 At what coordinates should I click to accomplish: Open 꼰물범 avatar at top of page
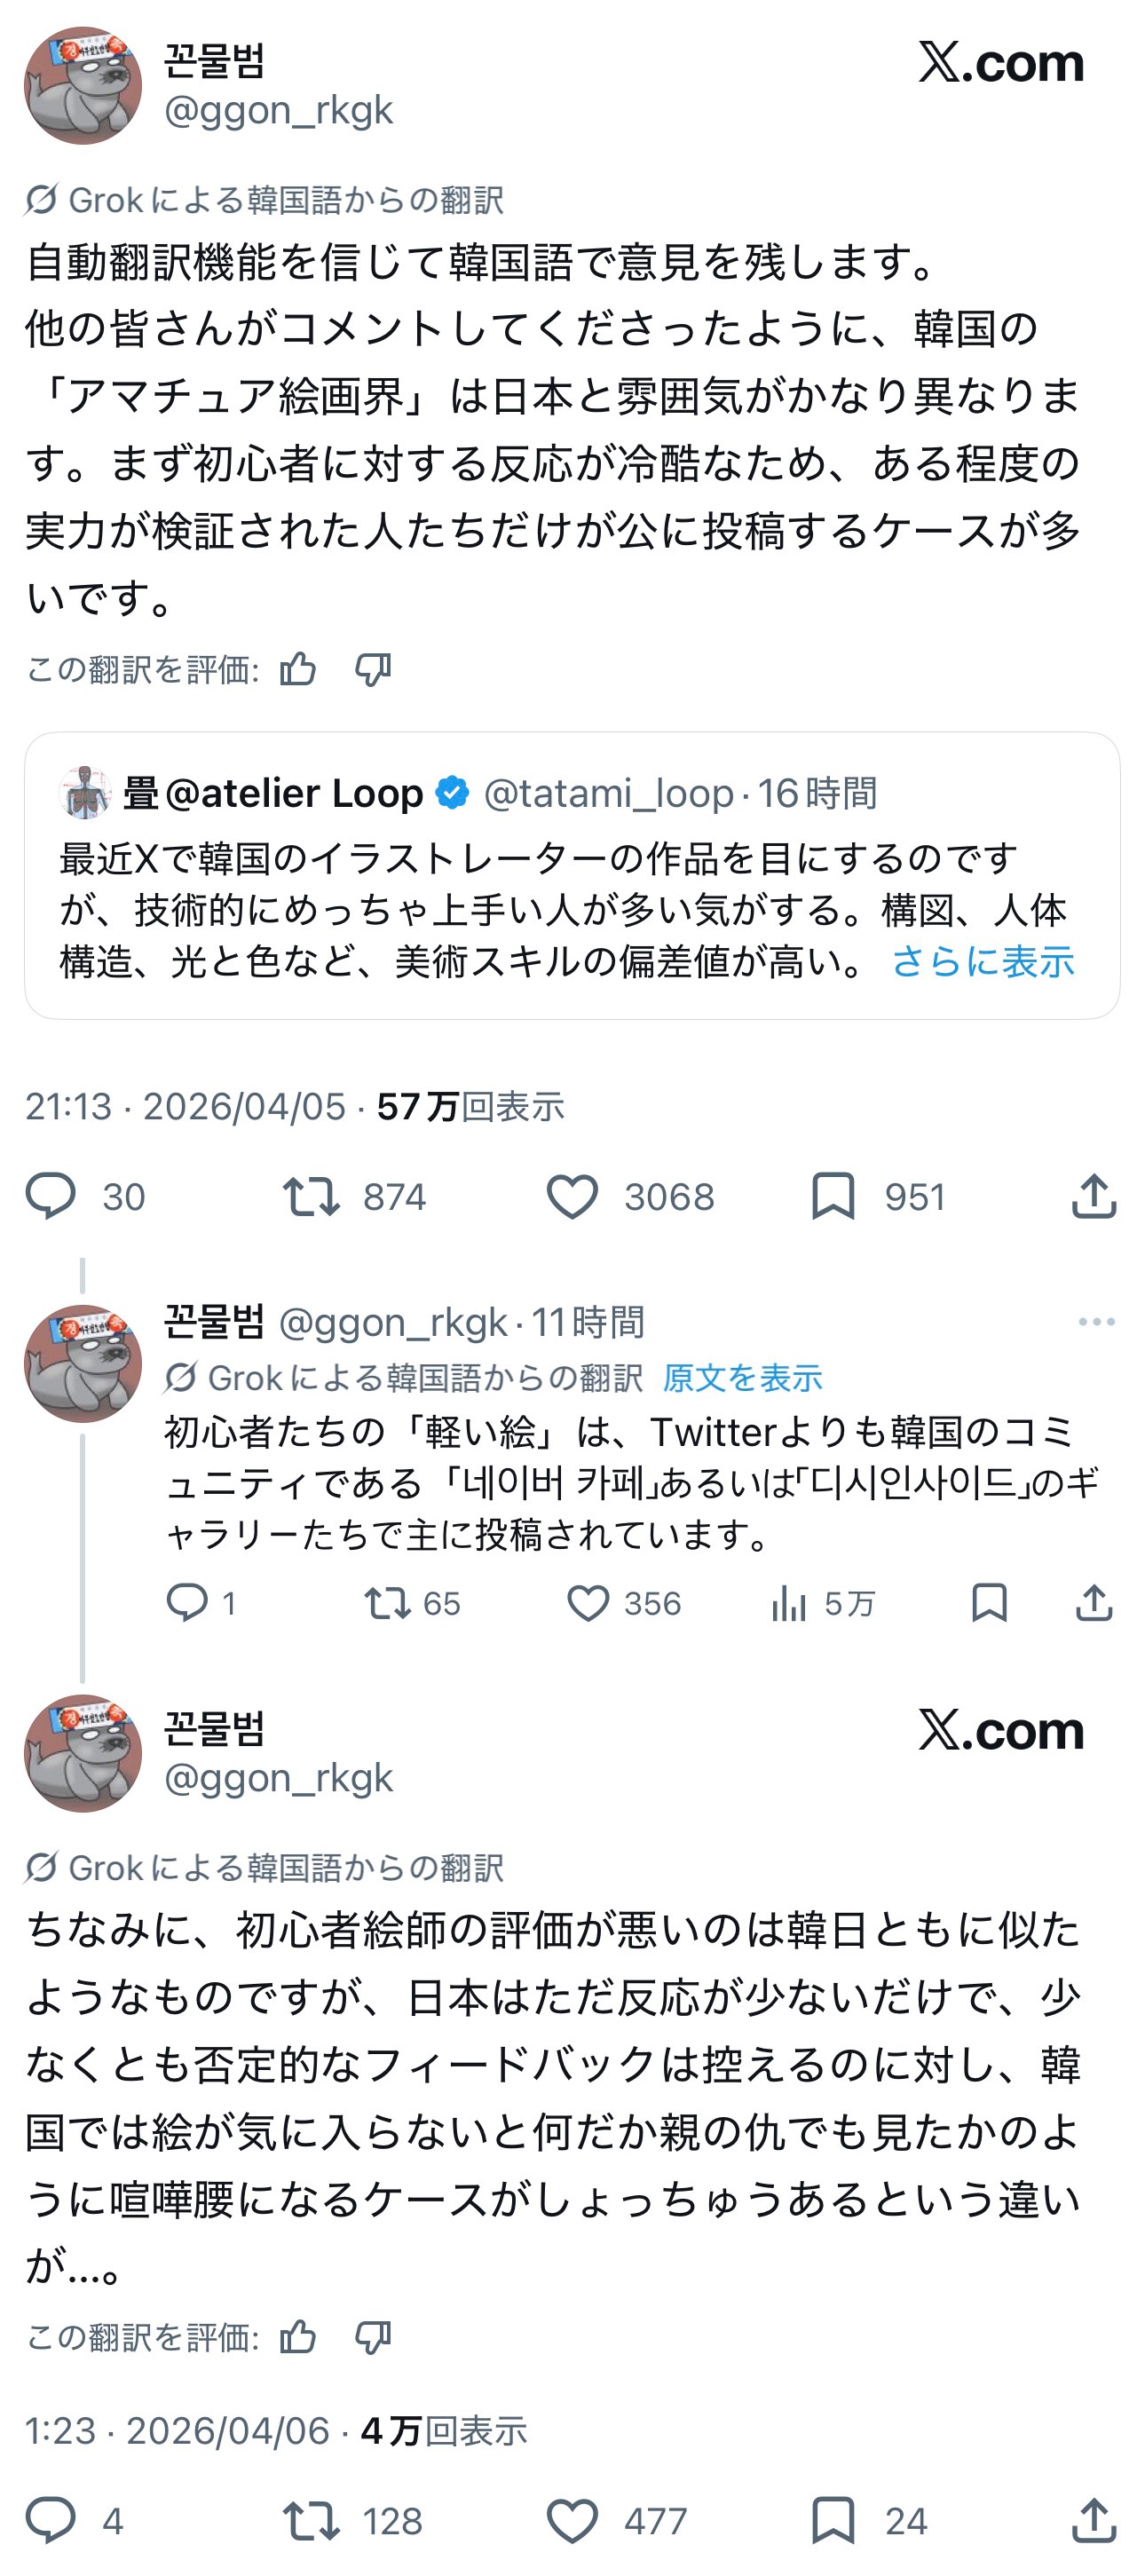83,86
